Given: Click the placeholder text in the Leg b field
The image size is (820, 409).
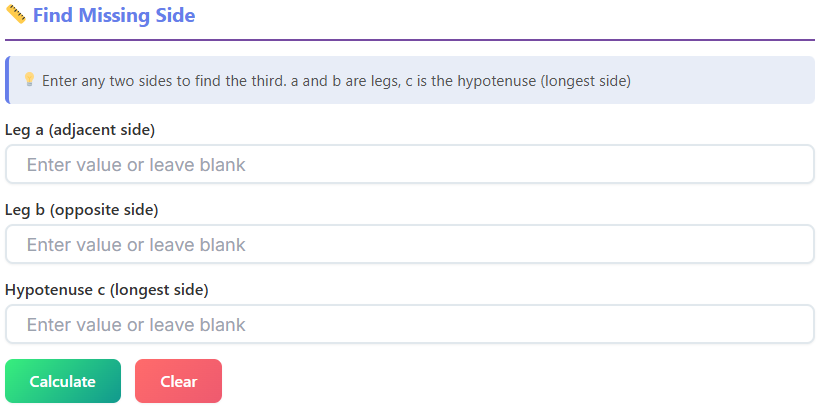Looking at the screenshot, I should [x=136, y=245].
